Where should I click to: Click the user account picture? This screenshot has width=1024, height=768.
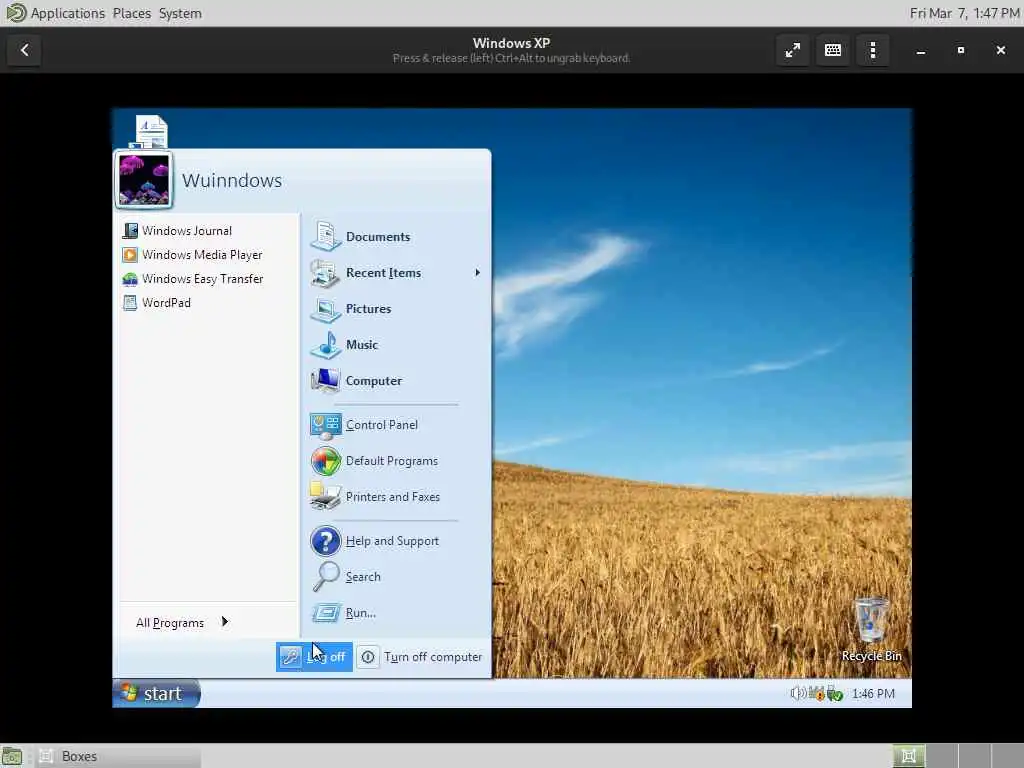tap(144, 180)
